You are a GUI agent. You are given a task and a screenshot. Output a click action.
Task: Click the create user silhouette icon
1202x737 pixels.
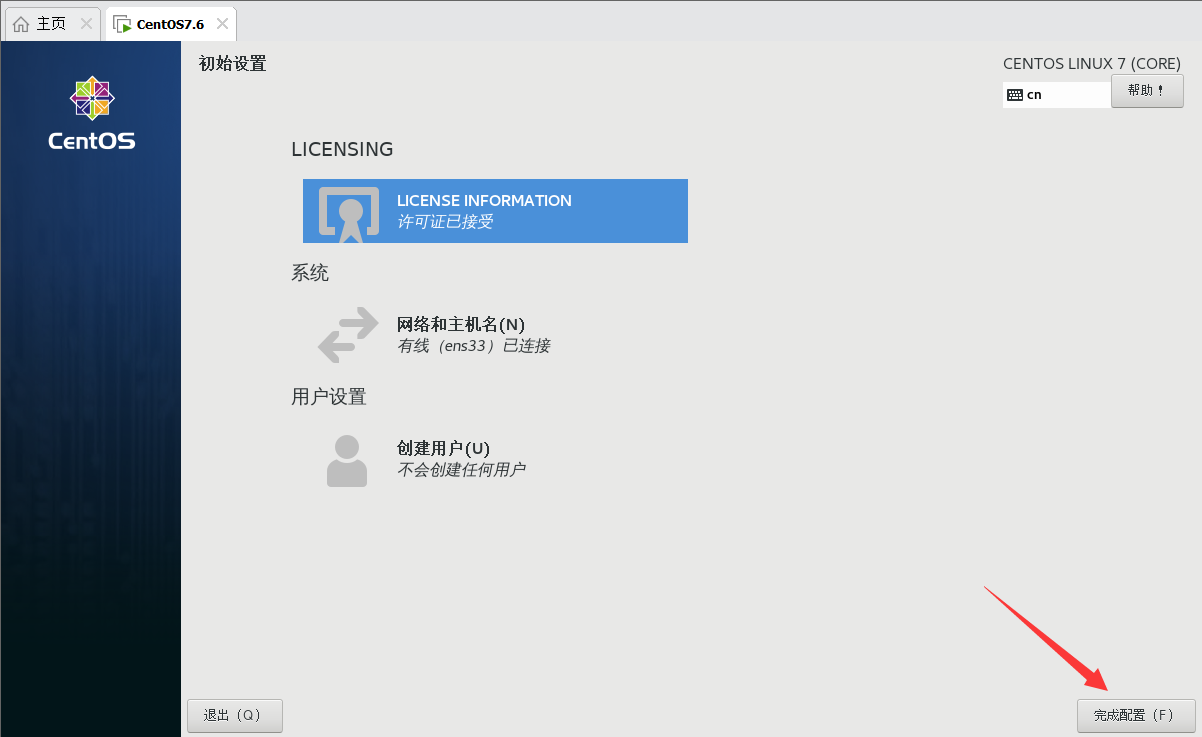pyautogui.click(x=347, y=460)
